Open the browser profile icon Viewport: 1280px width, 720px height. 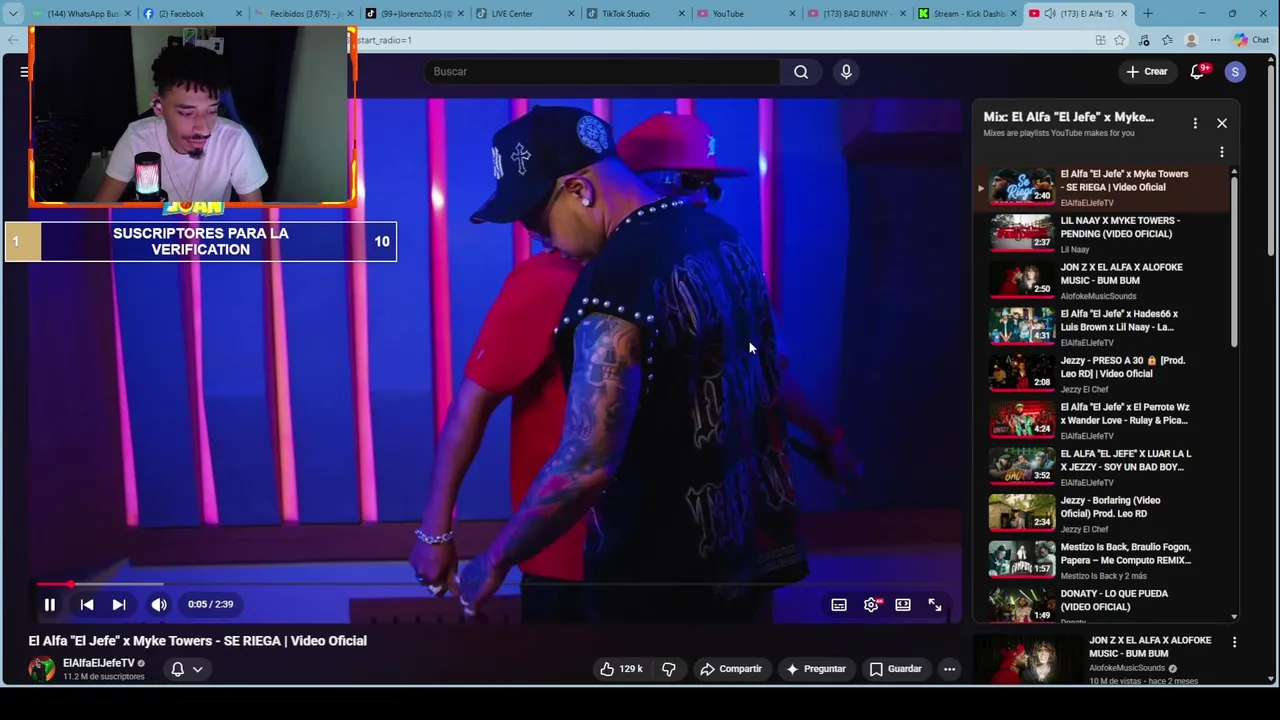coord(1191,40)
